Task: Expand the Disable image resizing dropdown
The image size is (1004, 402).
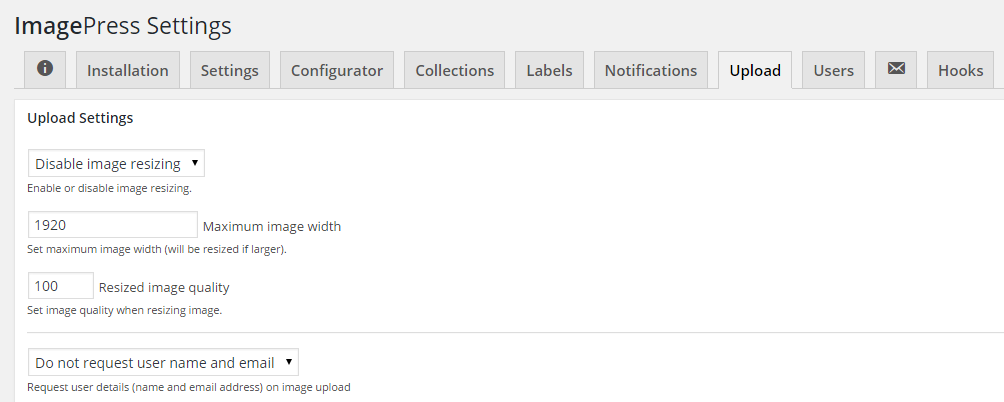Action: [116, 163]
